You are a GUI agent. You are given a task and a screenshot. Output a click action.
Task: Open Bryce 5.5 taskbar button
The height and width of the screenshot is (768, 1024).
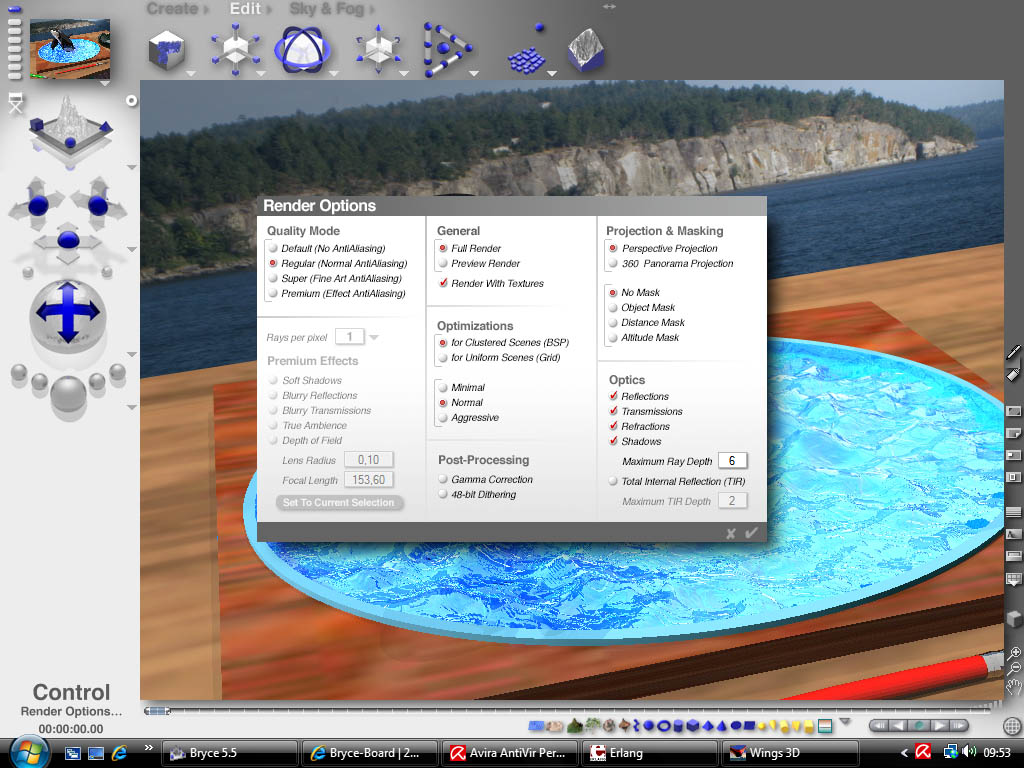pos(229,753)
